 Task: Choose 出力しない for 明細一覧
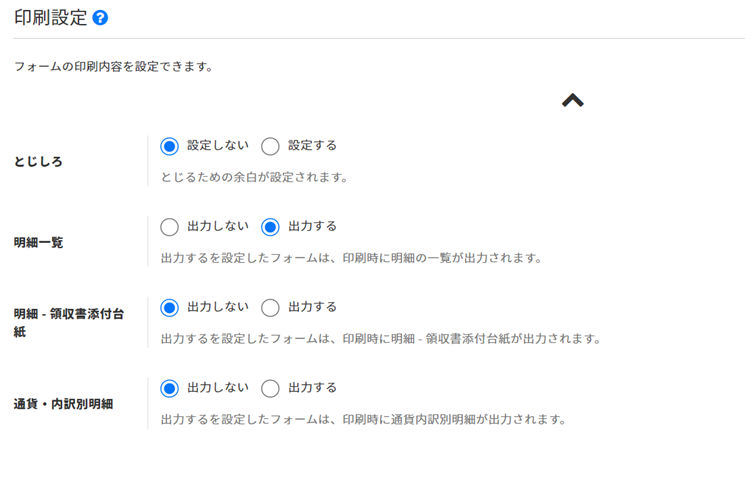(x=169, y=227)
